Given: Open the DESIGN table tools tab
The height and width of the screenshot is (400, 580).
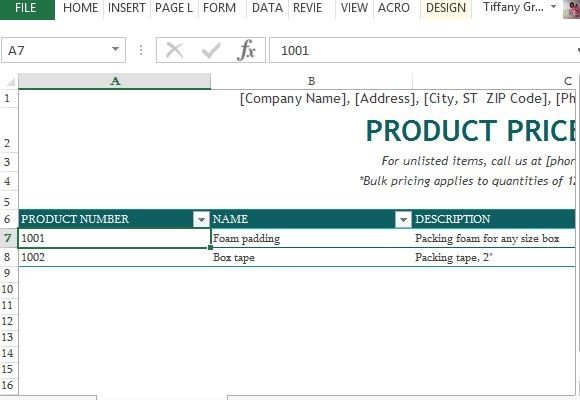Looking at the screenshot, I should pyautogui.click(x=446, y=8).
